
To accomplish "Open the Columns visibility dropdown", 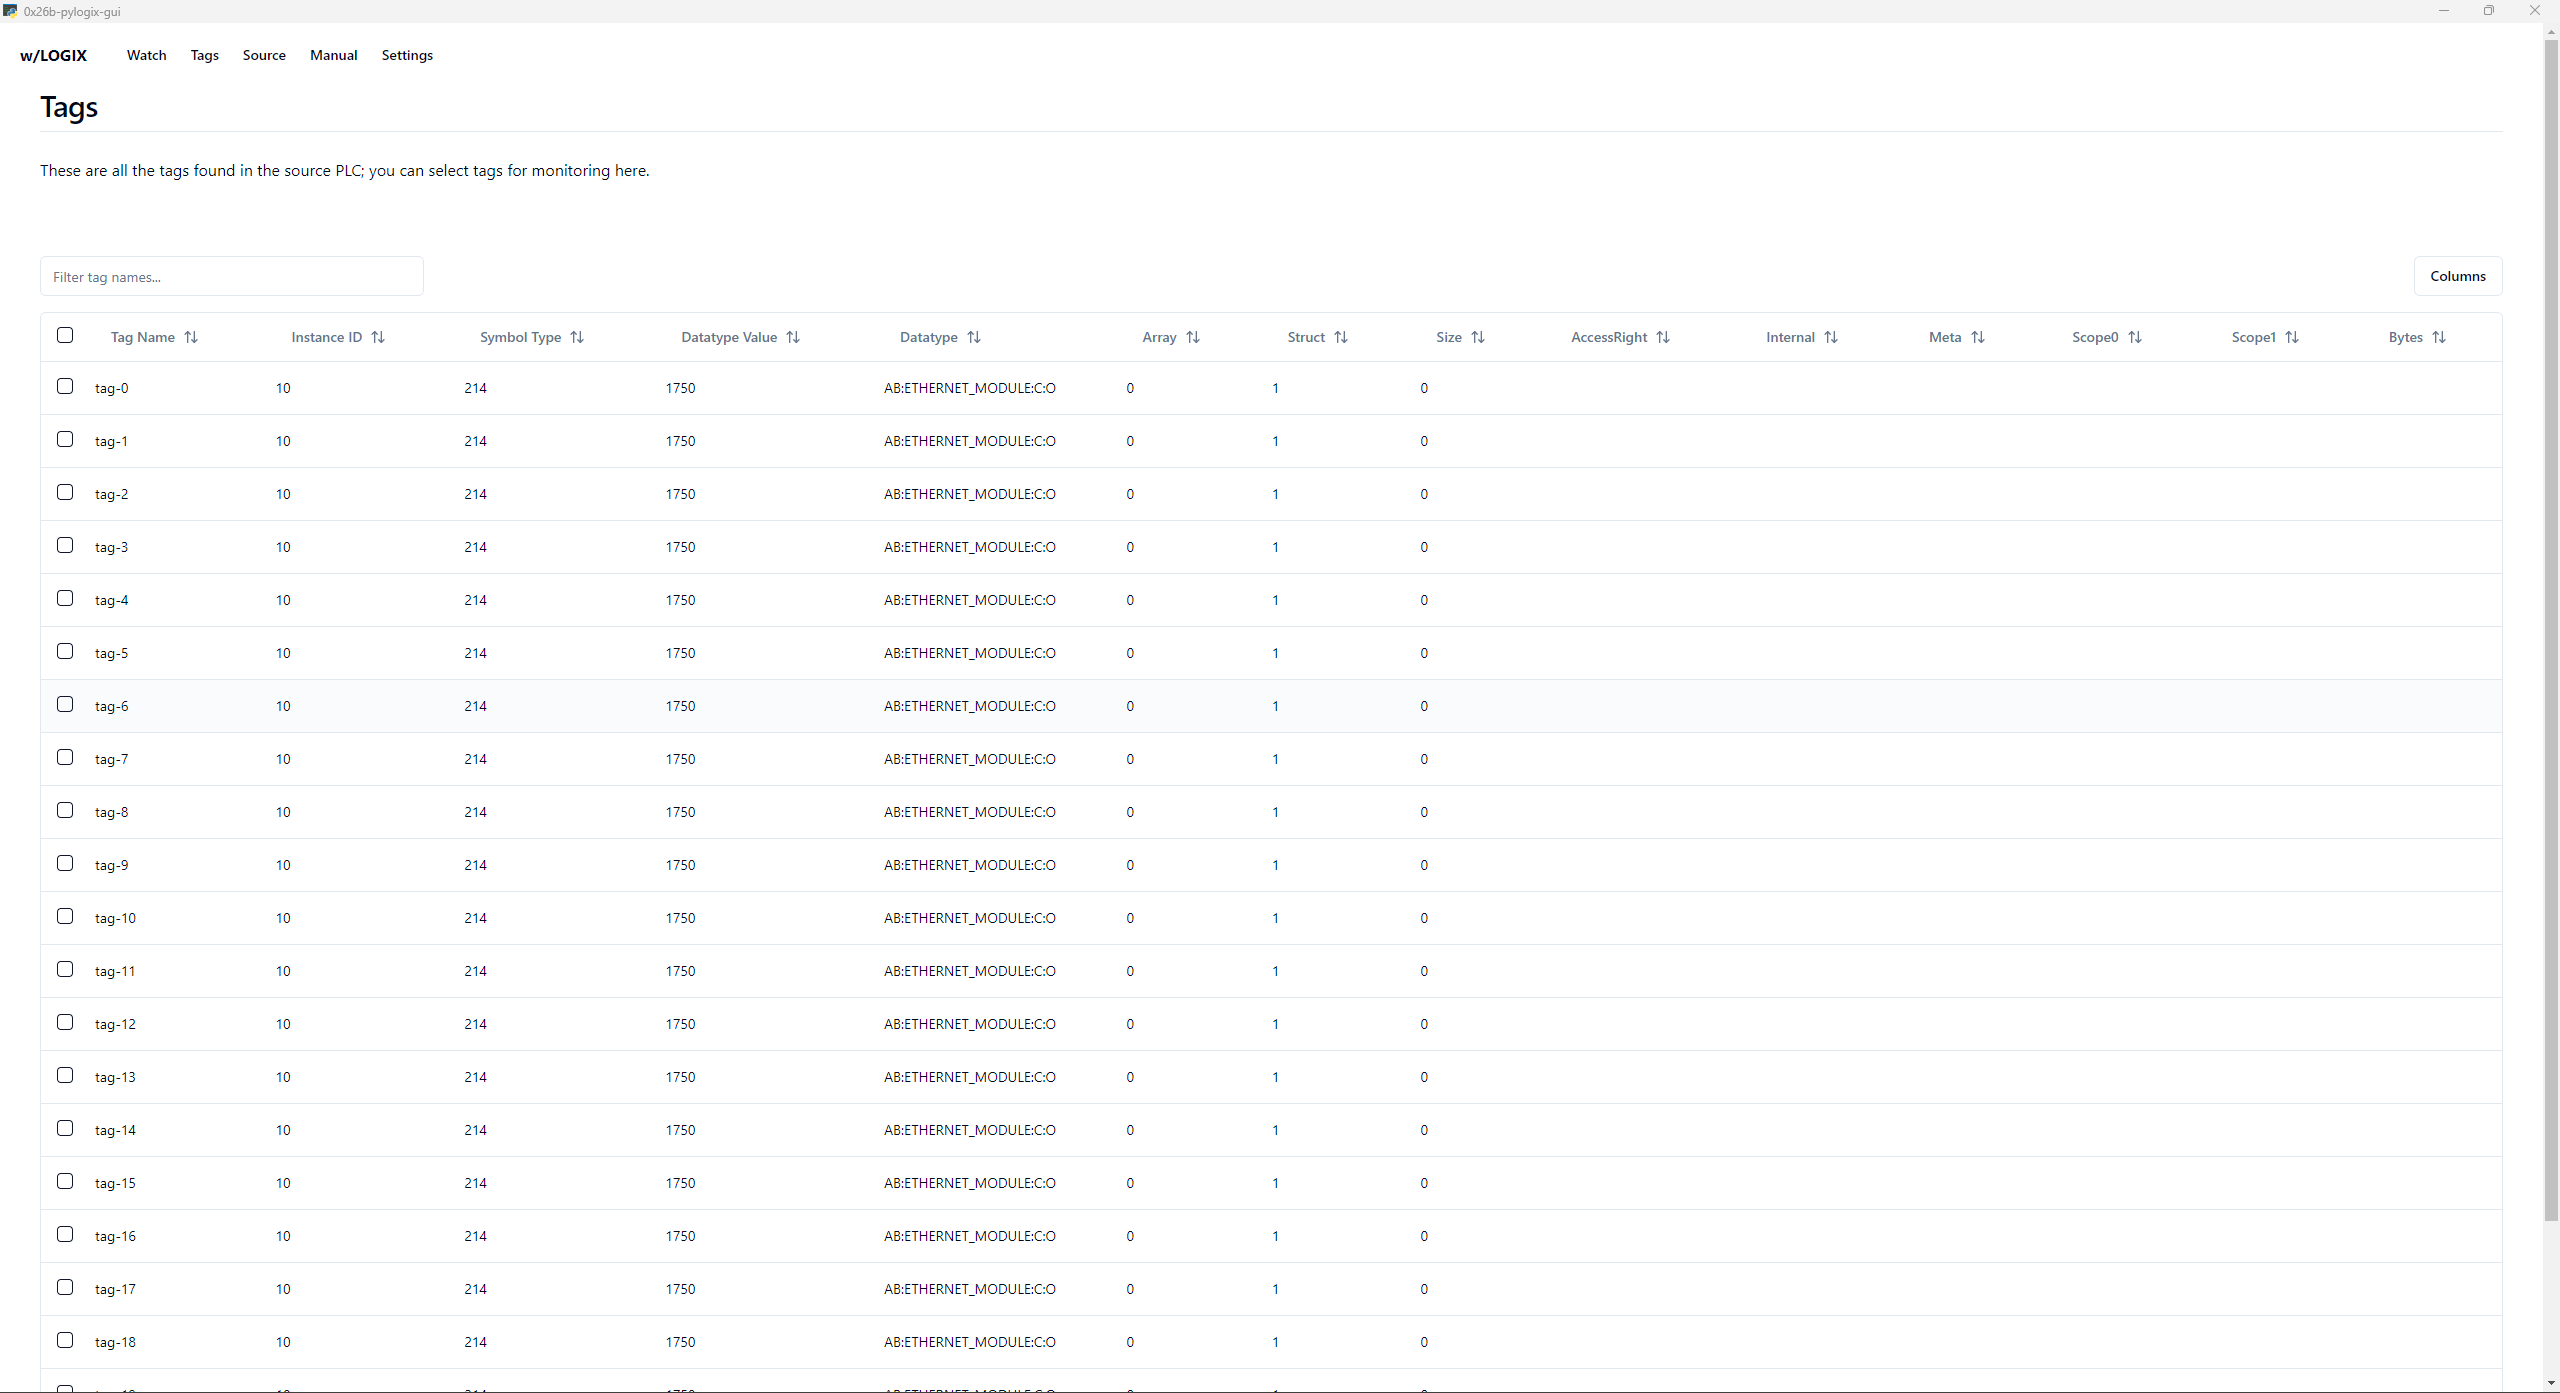I will click(x=2457, y=276).
